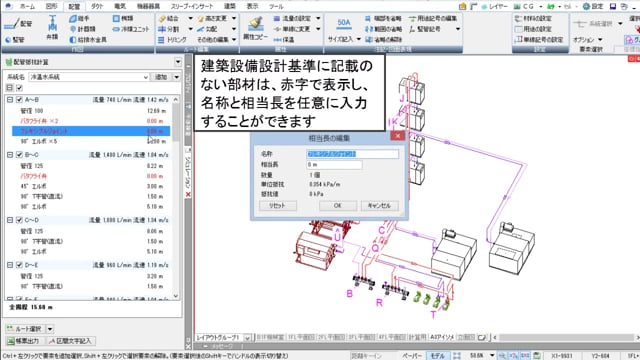Image resolution: width=640 pixels, height=360 pixels.
Task: Uncheck the B~C section checkbox
Action: 19,155
